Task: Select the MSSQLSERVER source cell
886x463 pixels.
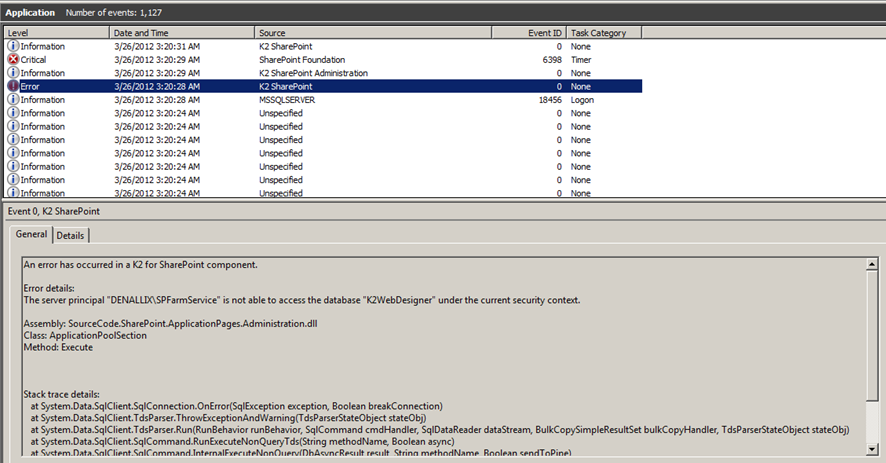Action: point(287,99)
